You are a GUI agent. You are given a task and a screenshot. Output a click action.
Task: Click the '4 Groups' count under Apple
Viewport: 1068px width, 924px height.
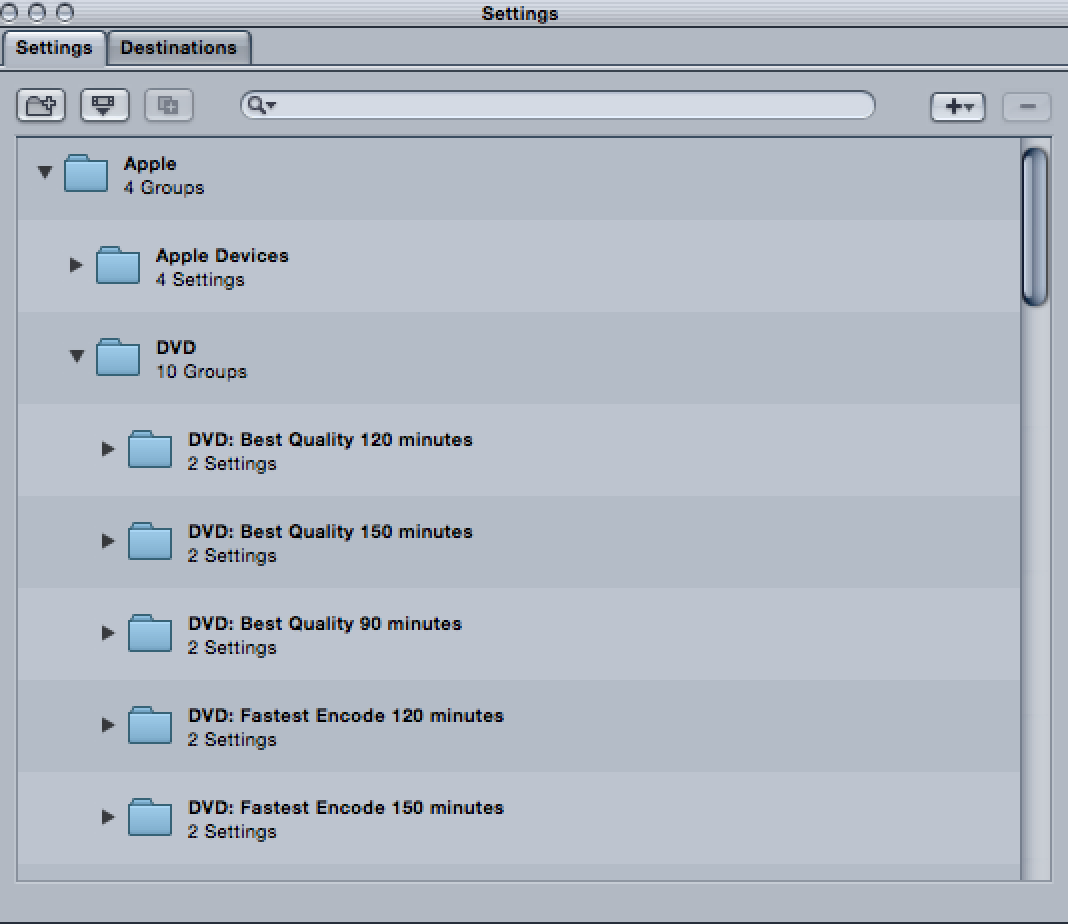[x=163, y=188]
